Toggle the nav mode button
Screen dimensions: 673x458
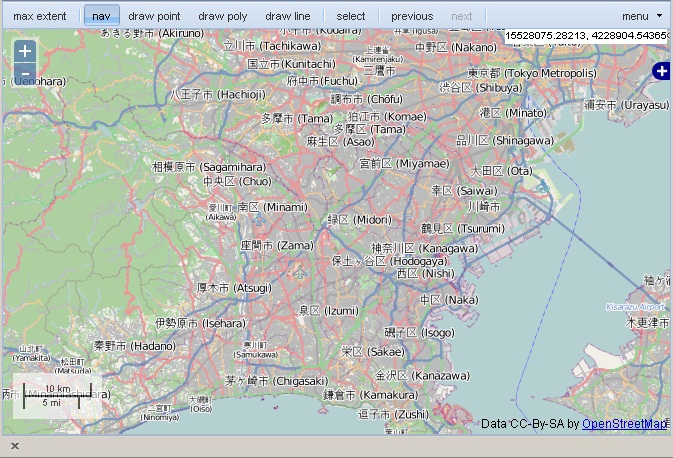pos(101,16)
